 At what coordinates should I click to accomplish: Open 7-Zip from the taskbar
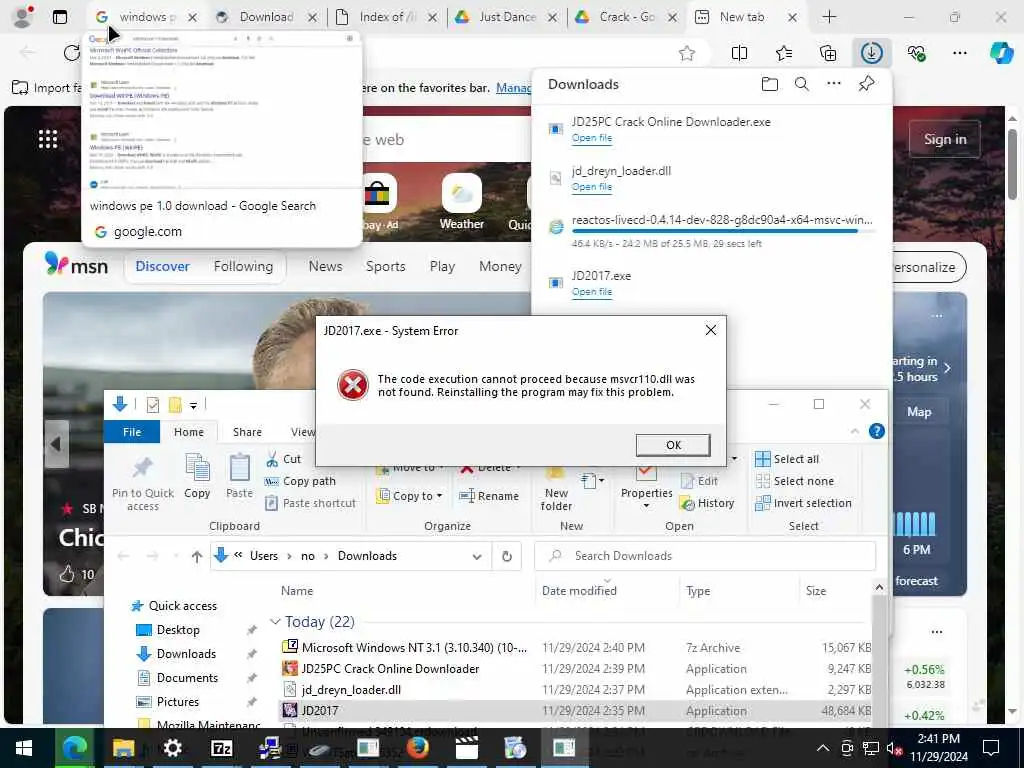[221, 748]
